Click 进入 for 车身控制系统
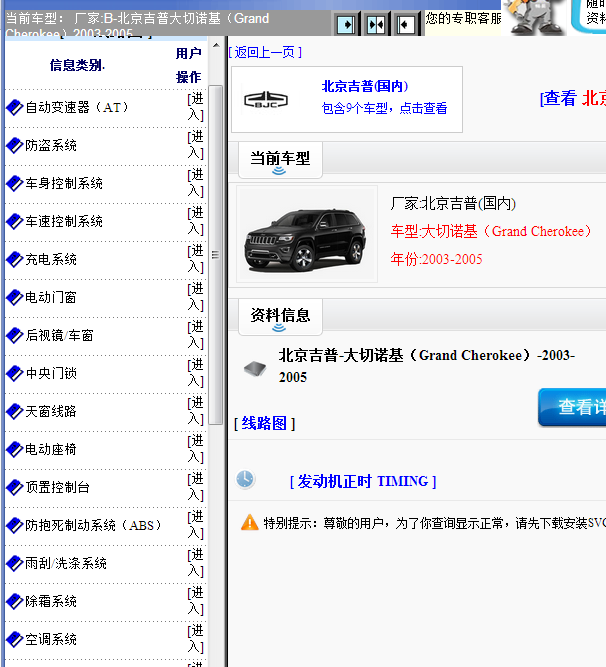The width and height of the screenshot is (606, 667). pyautogui.click(x=196, y=183)
